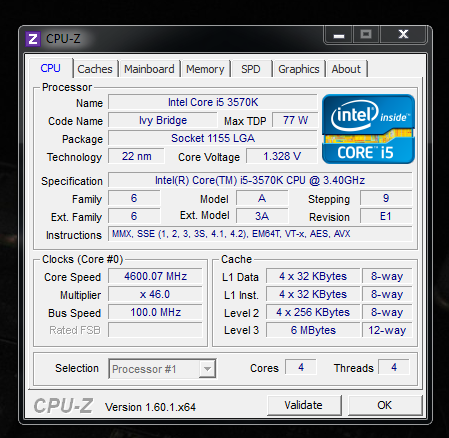Click the Specification text field
Screen dimensions: 449x438
260,180
